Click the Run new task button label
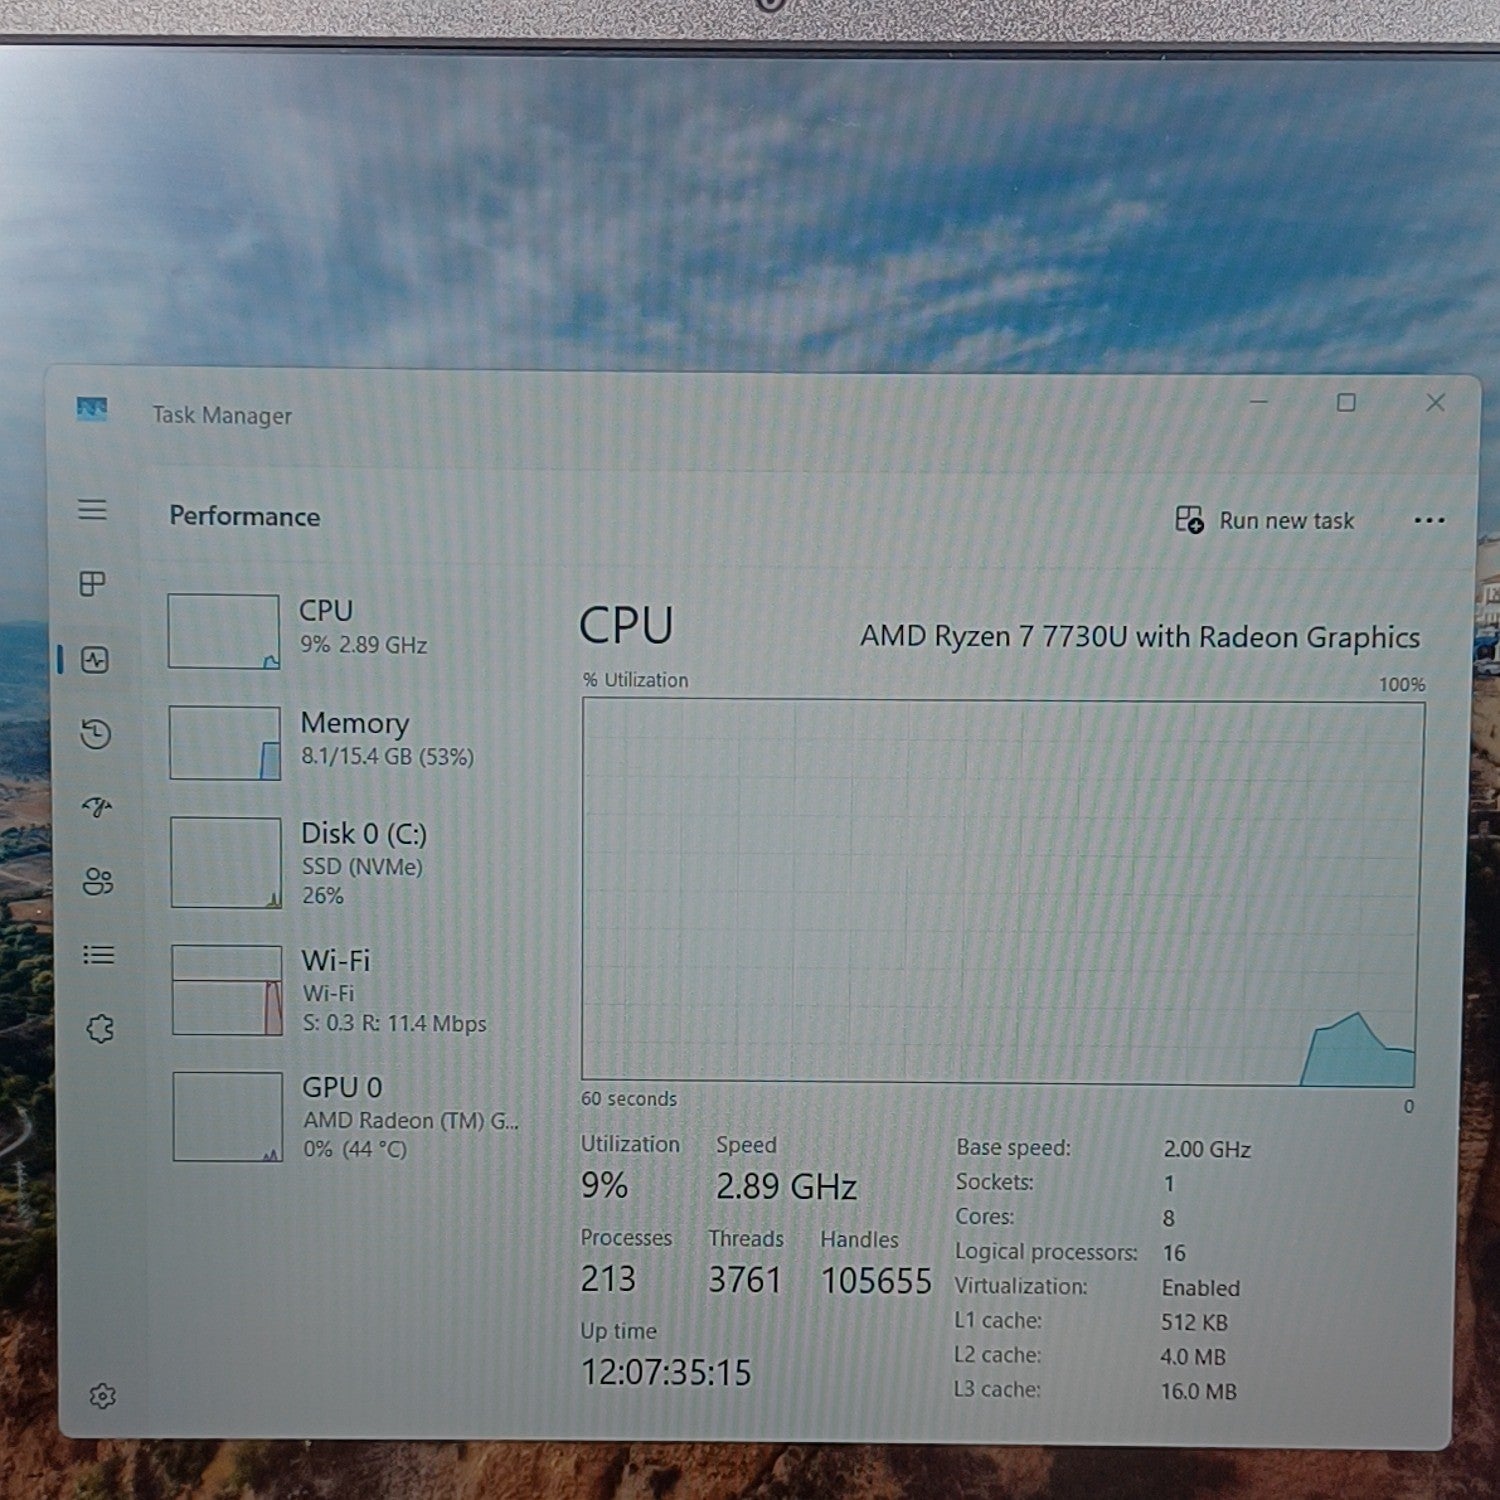Screen dimensions: 1500x1500 point(1287,521)
